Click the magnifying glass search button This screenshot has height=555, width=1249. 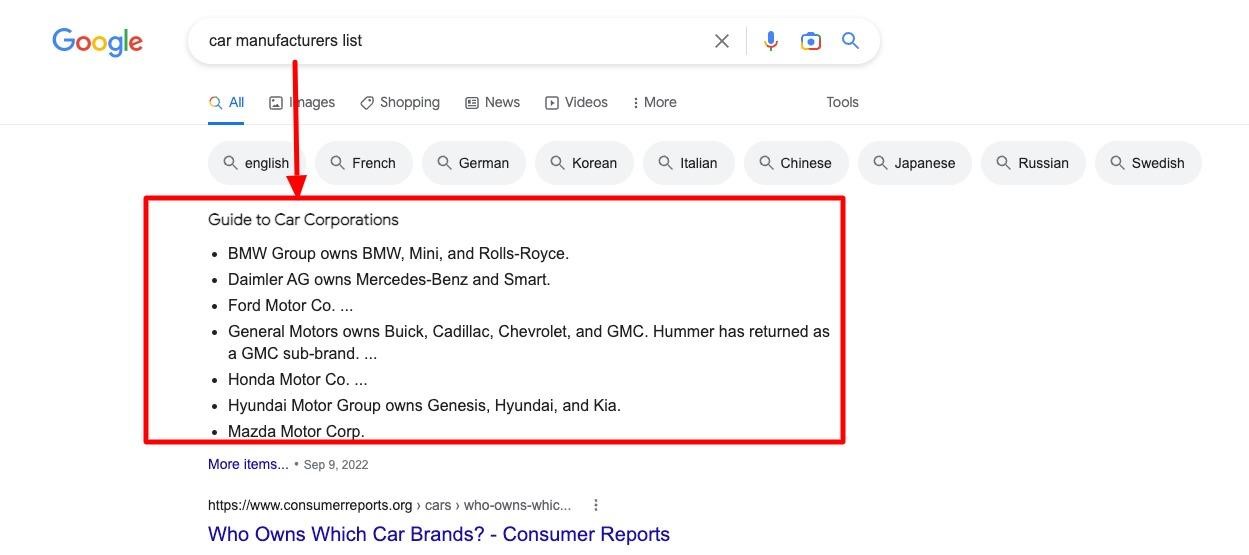pyautogui.click(x=850, y=41)
